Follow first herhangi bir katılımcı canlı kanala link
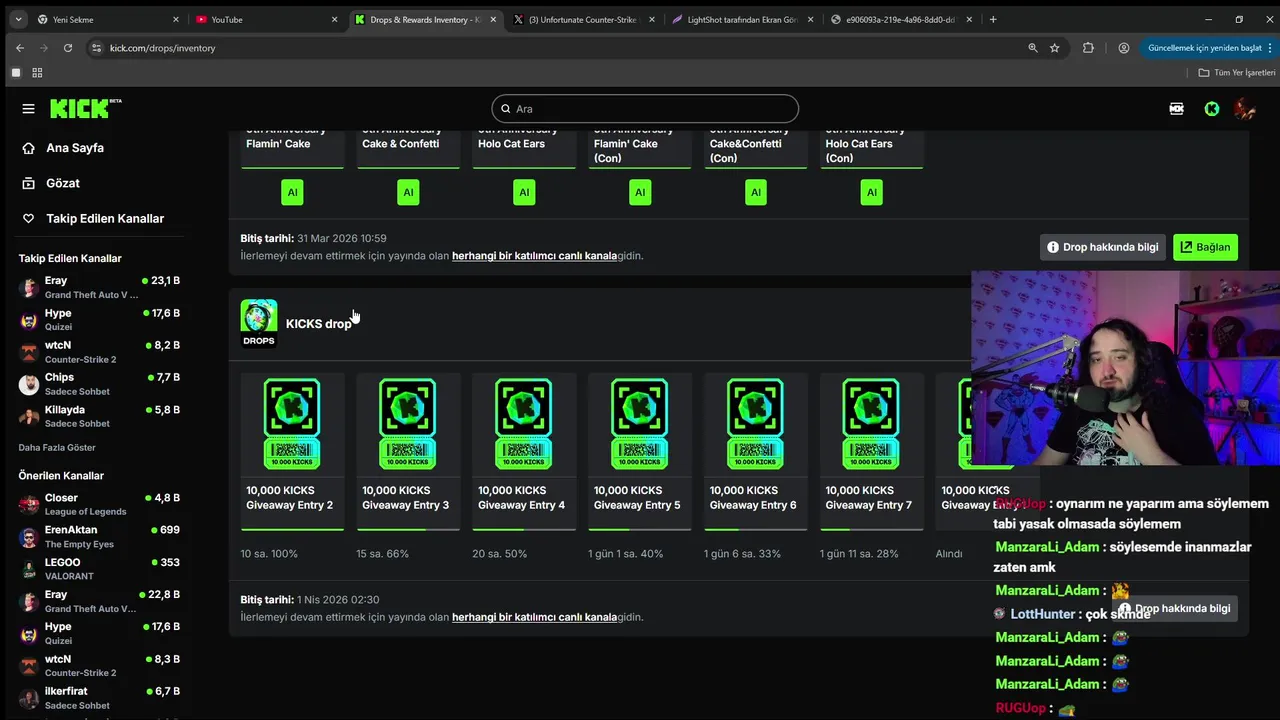The width and height of the screenshot is (1280, 720). 534,256
